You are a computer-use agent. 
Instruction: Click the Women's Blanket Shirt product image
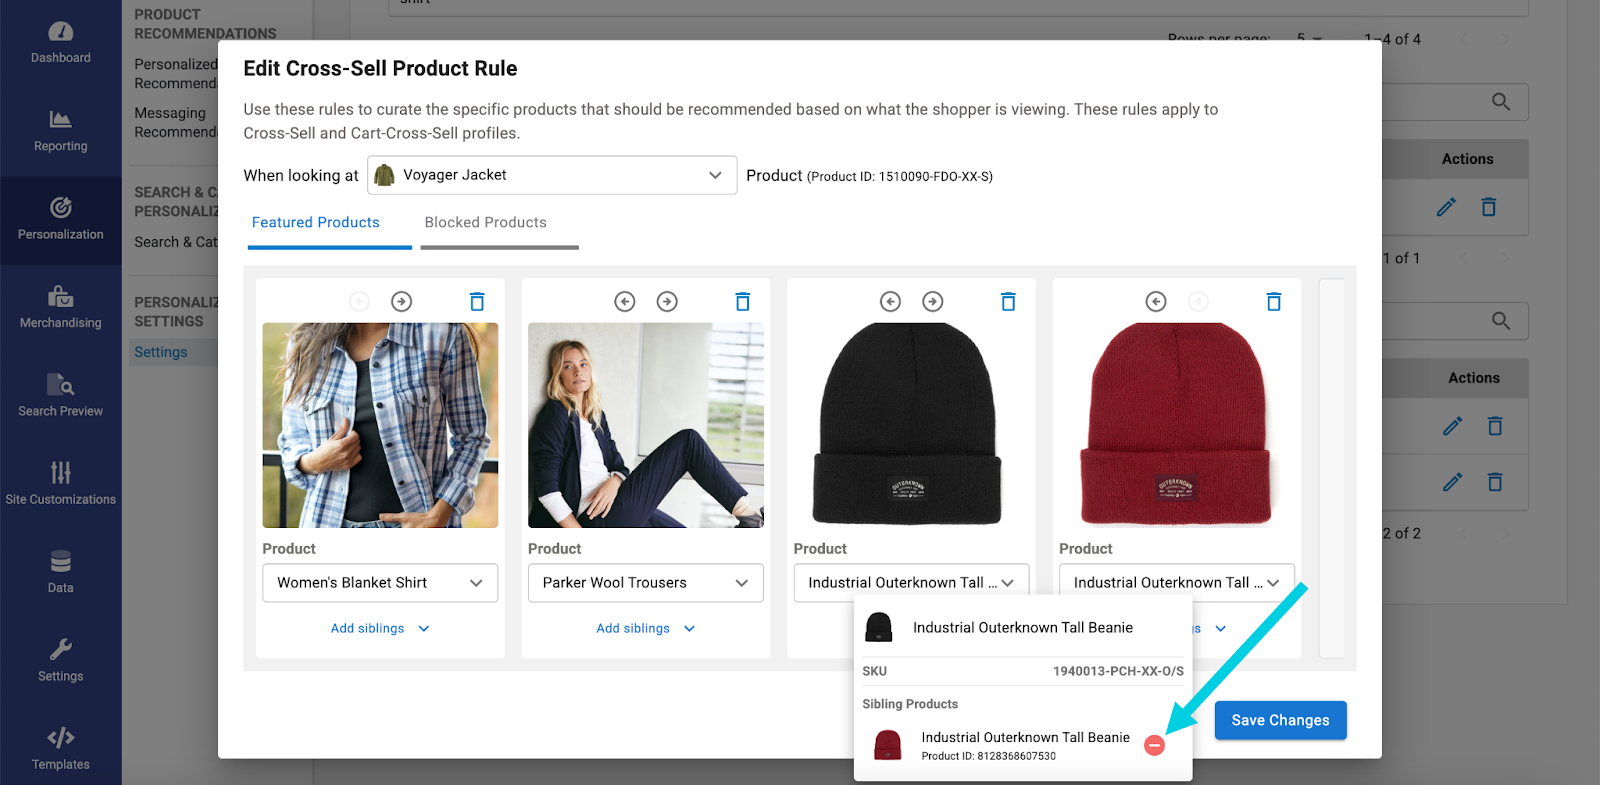(x=380, y=425)
